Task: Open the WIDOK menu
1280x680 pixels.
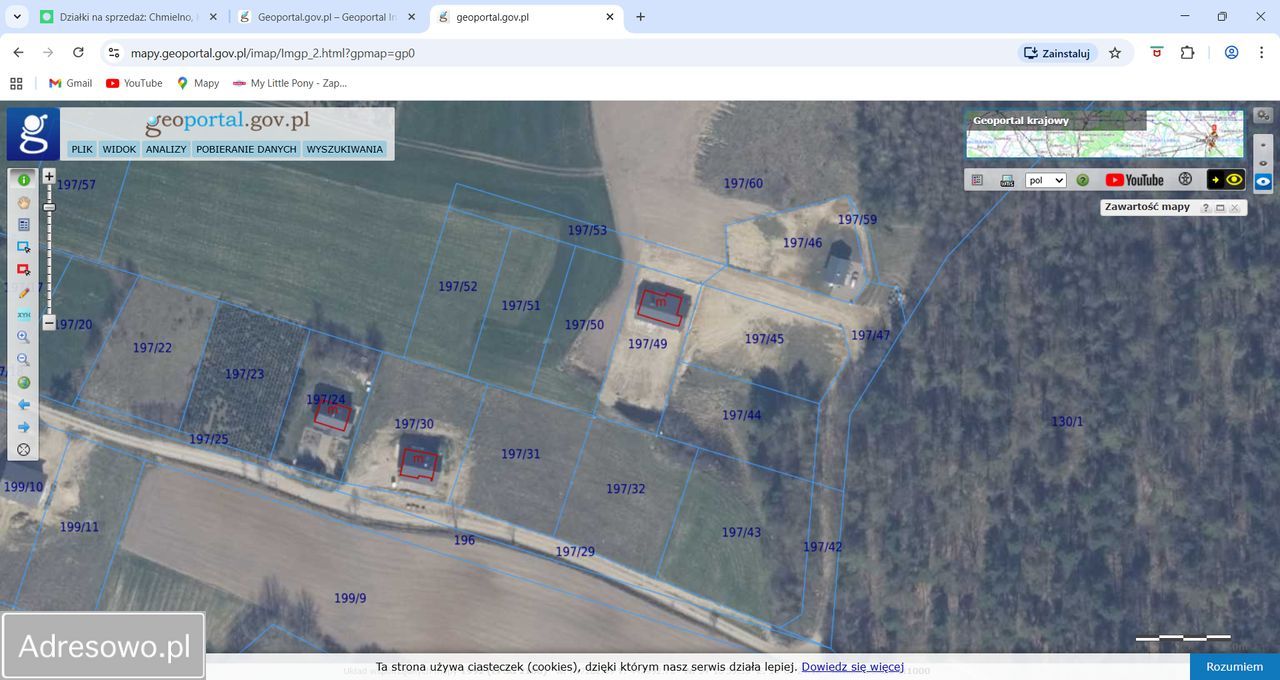Action: pos(119,149)
